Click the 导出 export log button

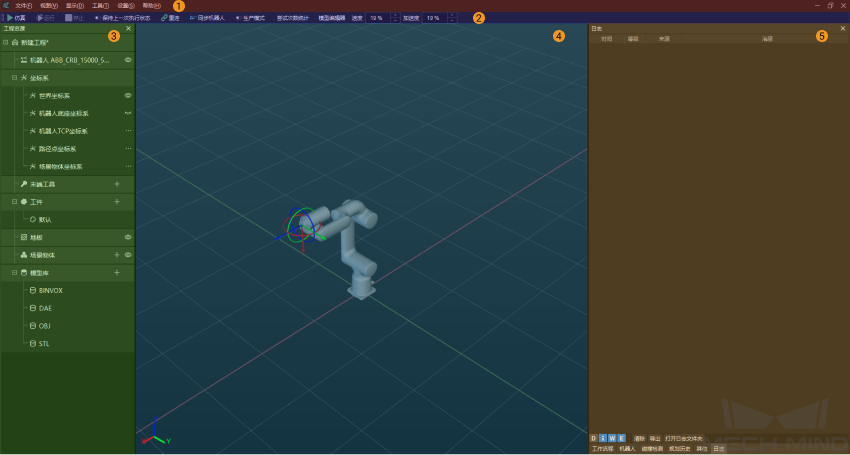(x=655, y=438)
